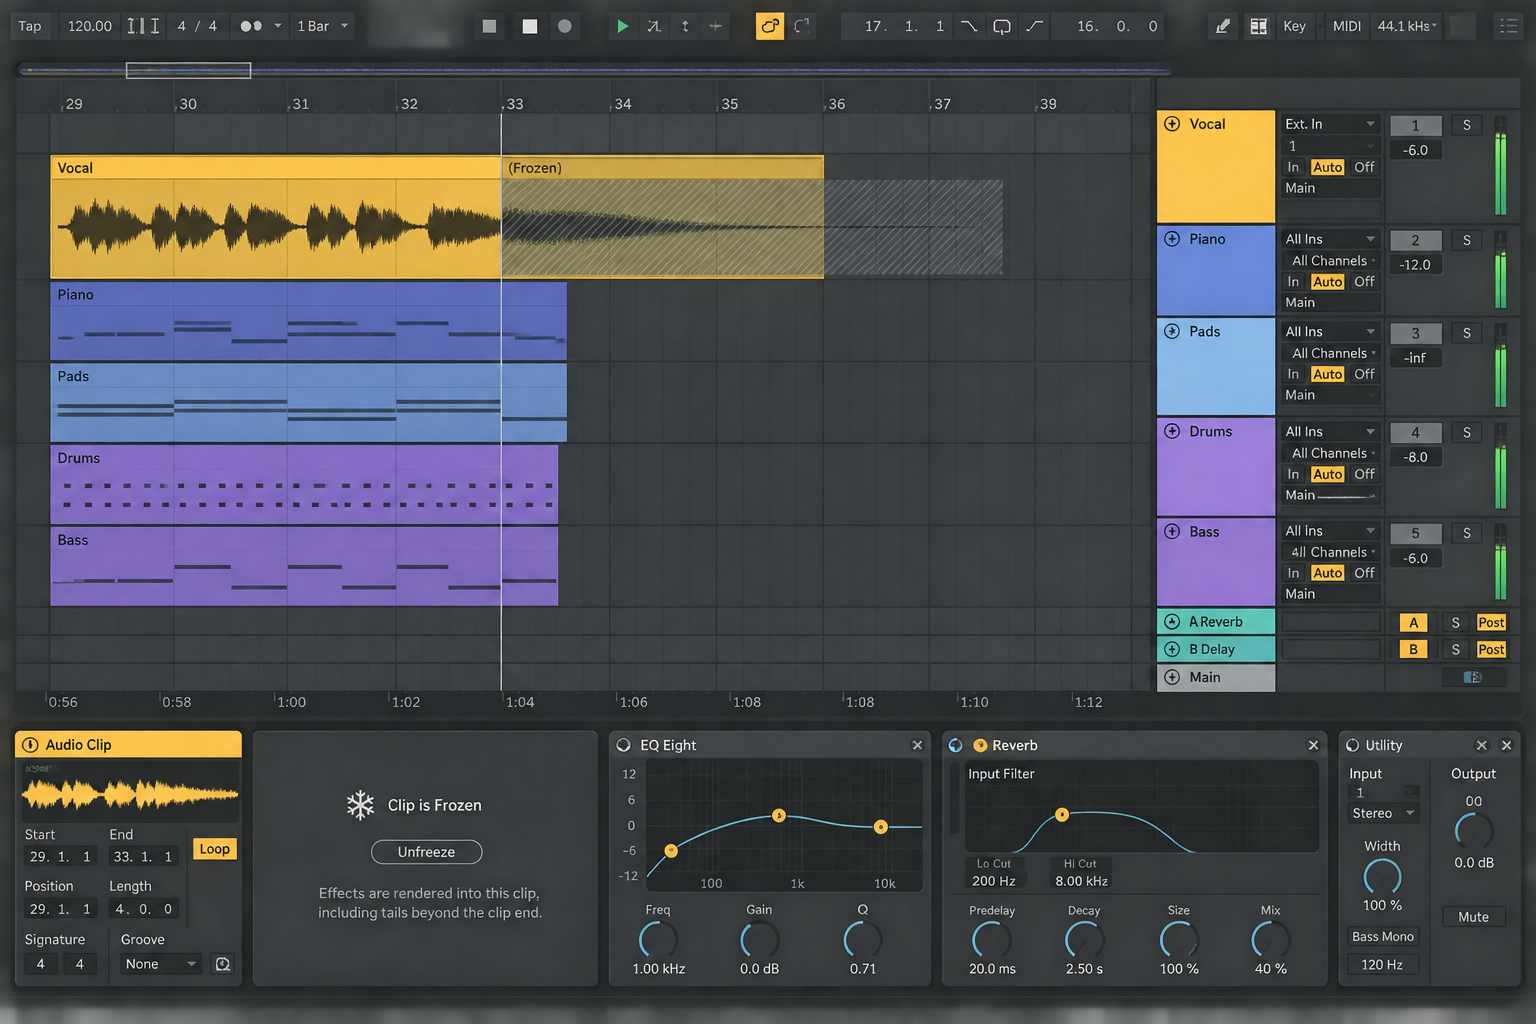The width and height of the screenshot is (1536, 1024).
Task: Click the Vocal track fold icon
Action: (1172, 124)
